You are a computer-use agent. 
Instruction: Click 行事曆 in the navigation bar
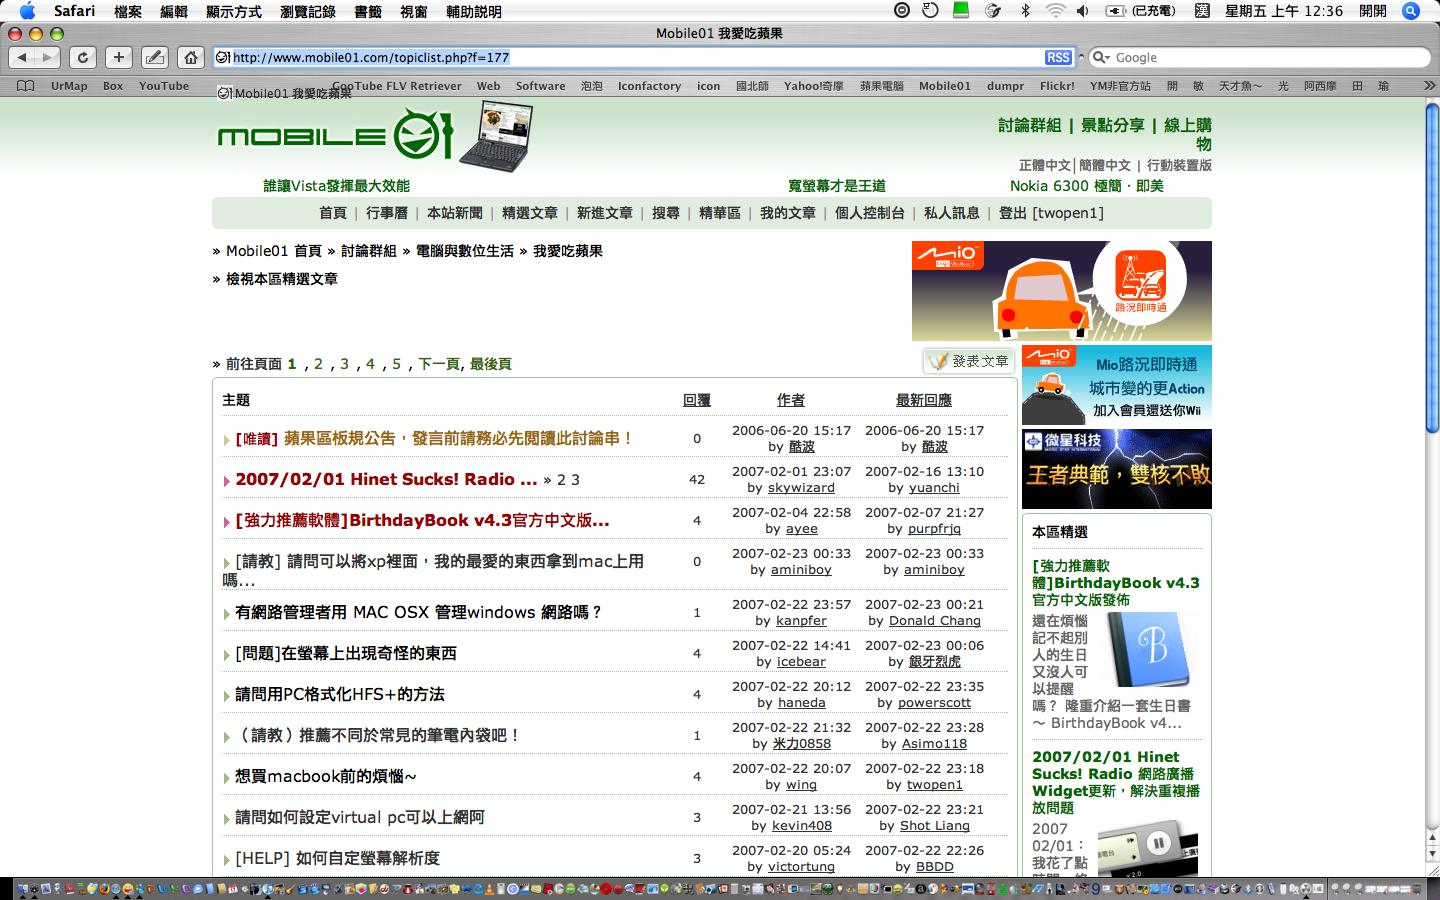tap(387, 213)
